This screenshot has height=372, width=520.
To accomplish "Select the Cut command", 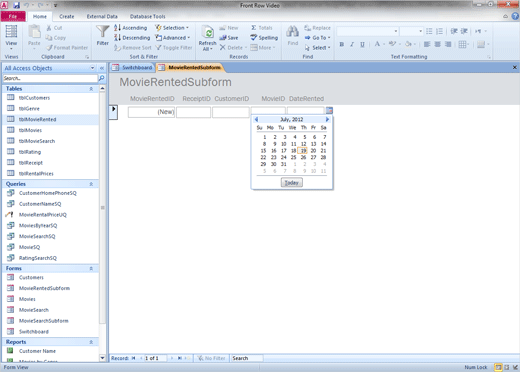I will (54, 28).
